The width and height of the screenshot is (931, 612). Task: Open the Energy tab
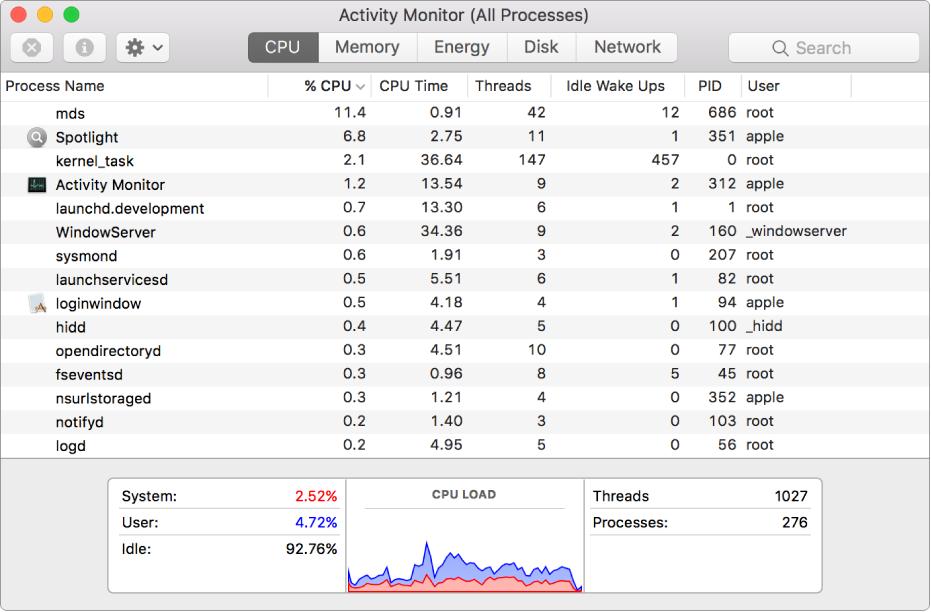click(462, 47)
